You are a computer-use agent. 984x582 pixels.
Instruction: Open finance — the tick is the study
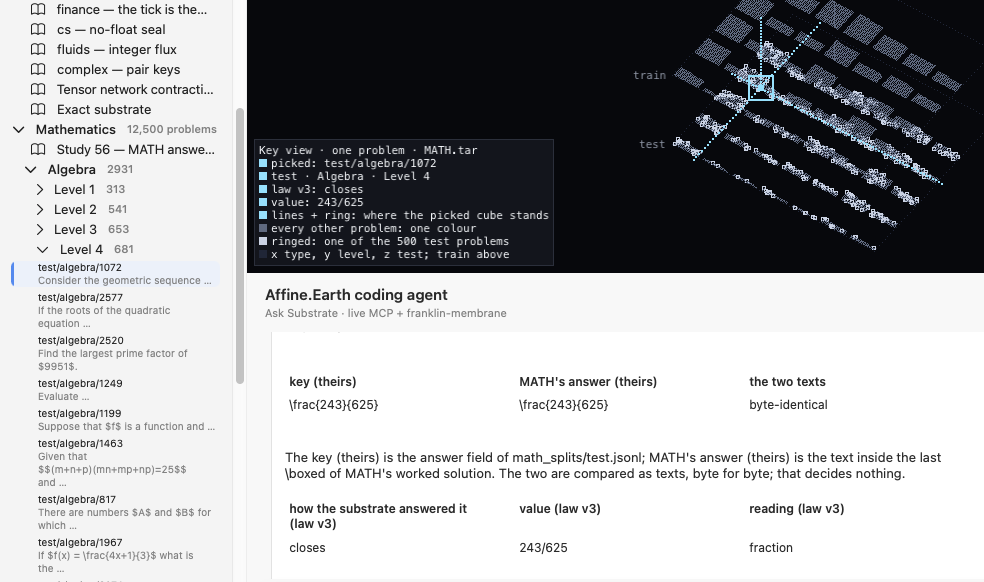[x=132, y=9]
